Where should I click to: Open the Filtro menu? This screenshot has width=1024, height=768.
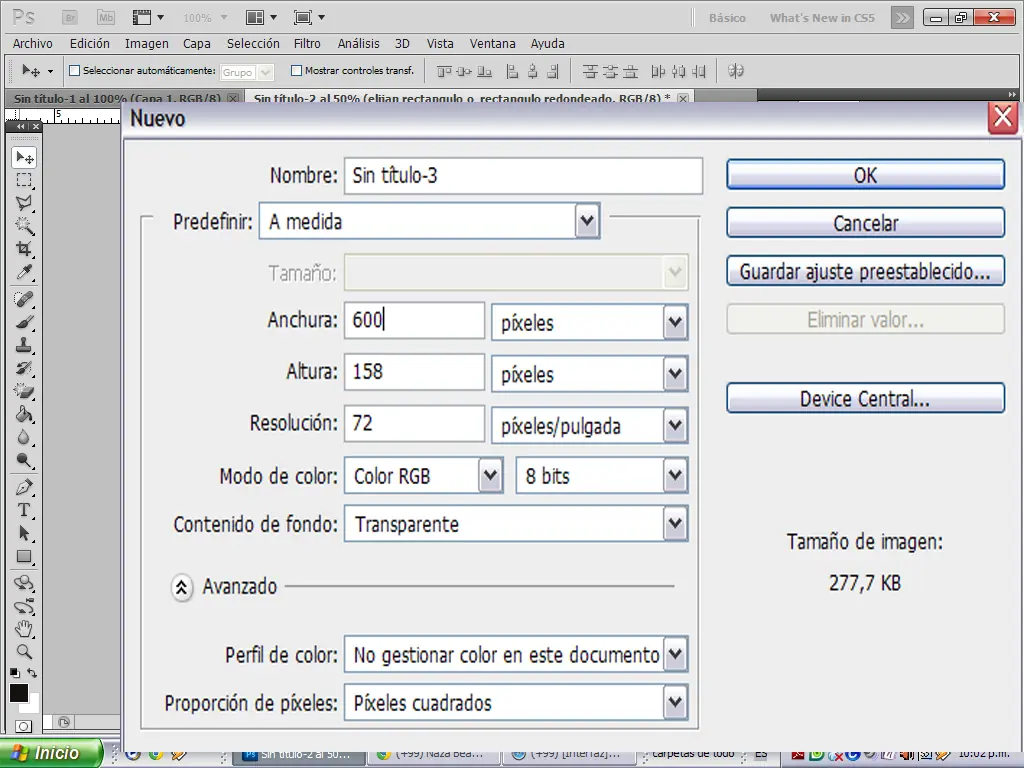307,44
